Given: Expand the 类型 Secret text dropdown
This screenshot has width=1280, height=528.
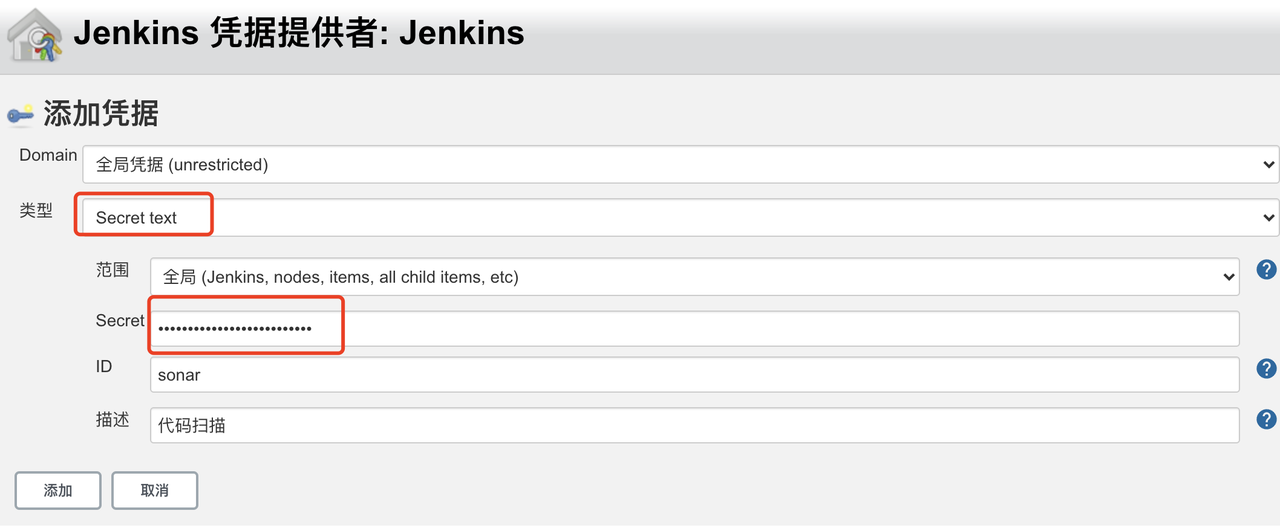Looking at the screenshot, I should click(x=680, y=217).
